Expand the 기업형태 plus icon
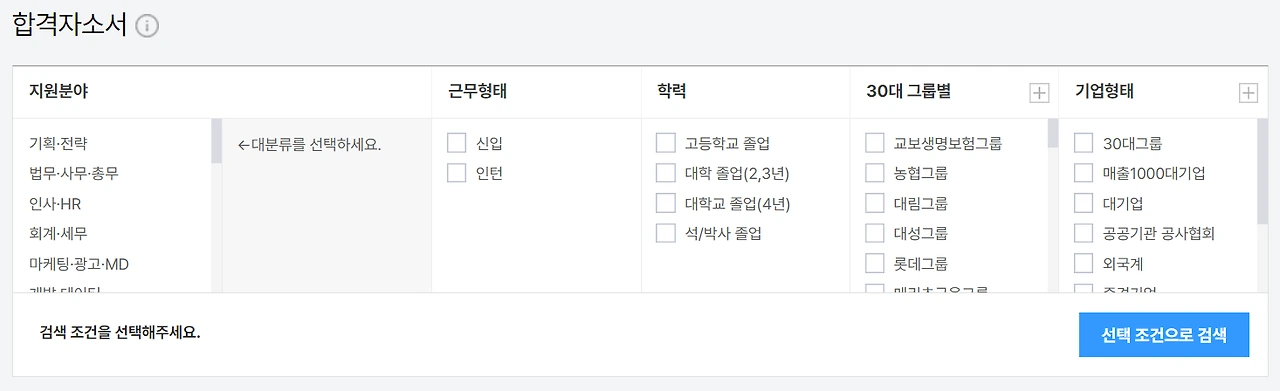1280x391 pixels. pyautogui.click(x=1247, y=93)
